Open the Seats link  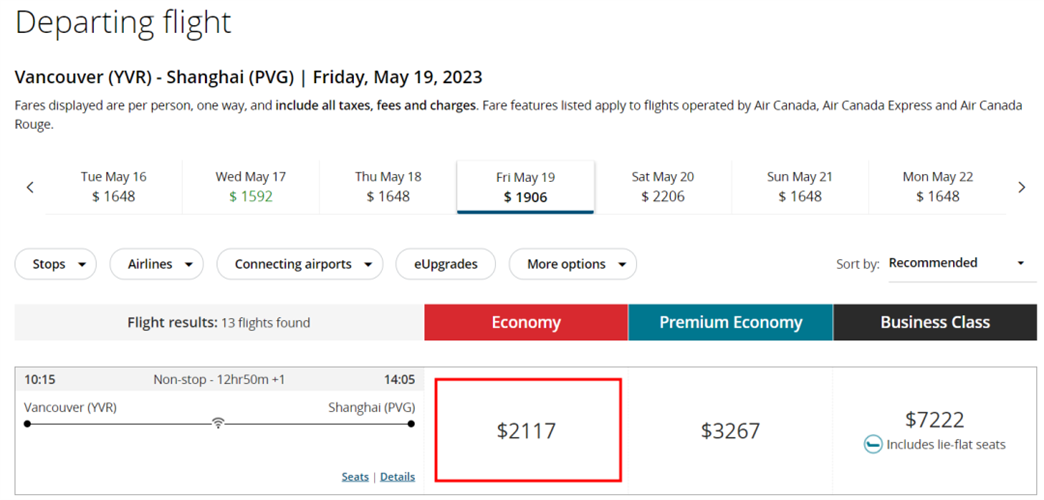[355, 477]
